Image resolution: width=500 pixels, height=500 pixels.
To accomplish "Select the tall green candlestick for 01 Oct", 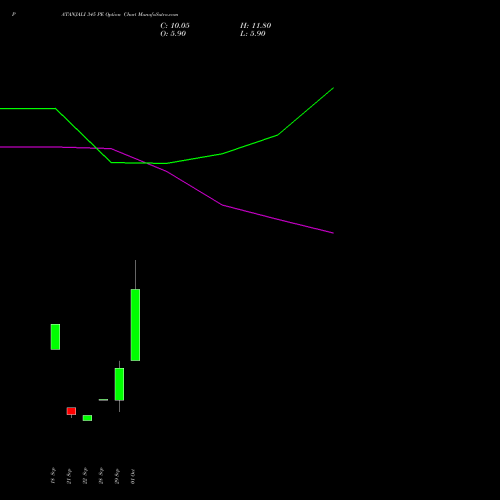I will pos(135,325).
